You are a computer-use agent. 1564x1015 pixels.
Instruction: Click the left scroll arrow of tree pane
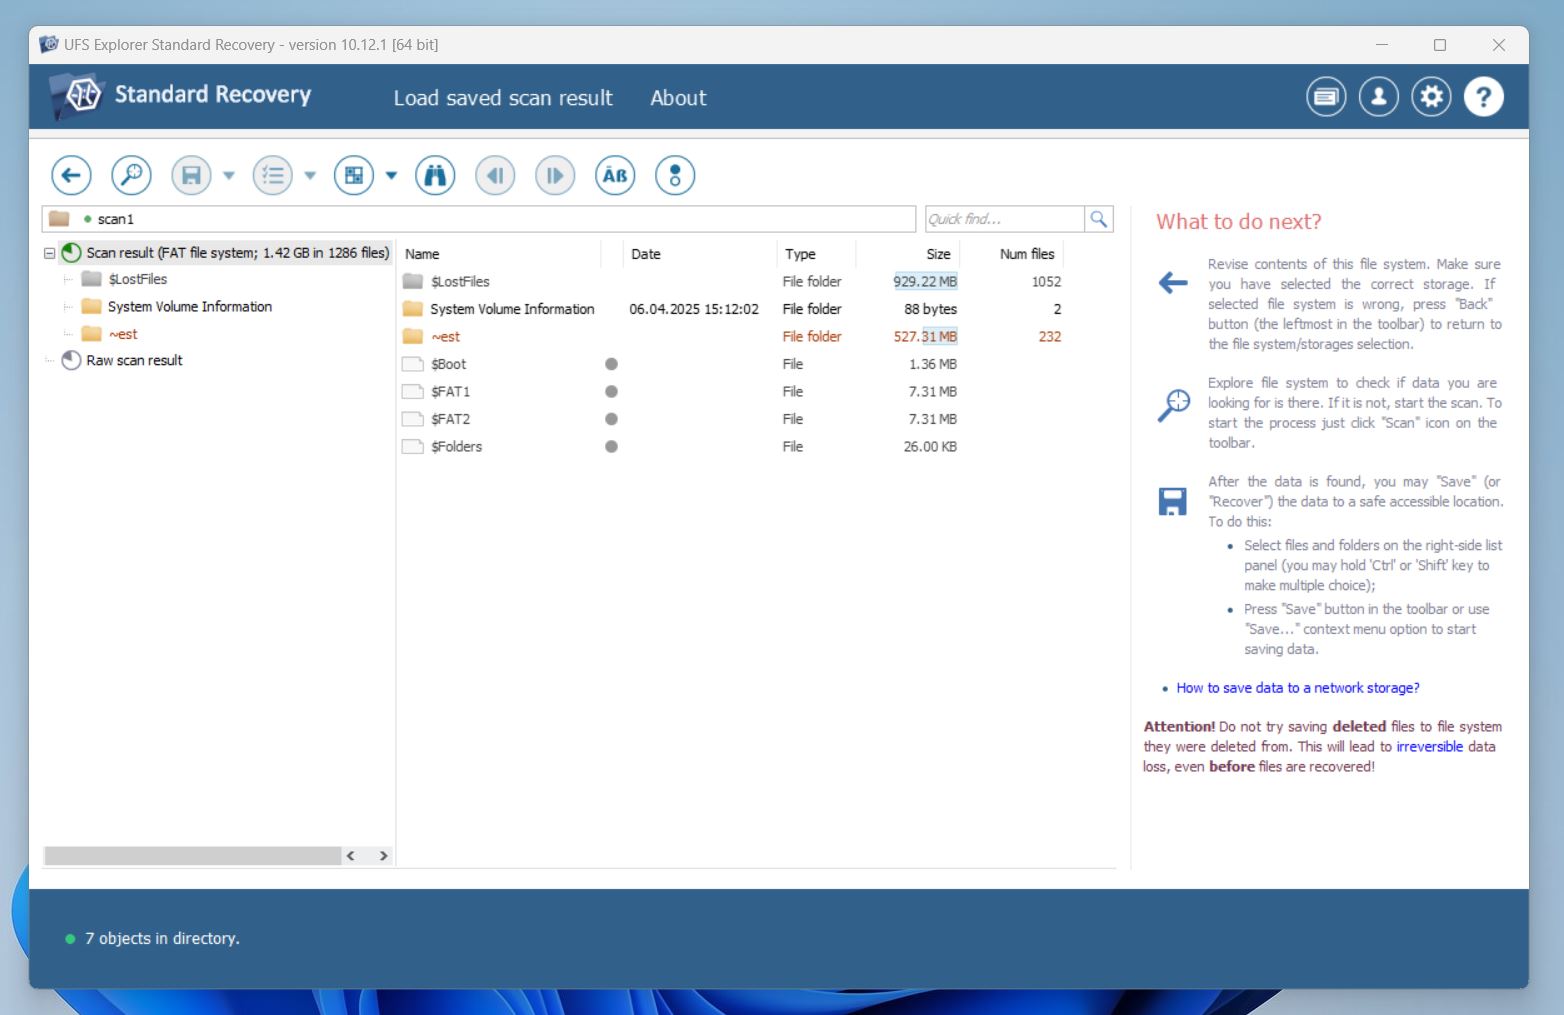(x=351, y=856)
